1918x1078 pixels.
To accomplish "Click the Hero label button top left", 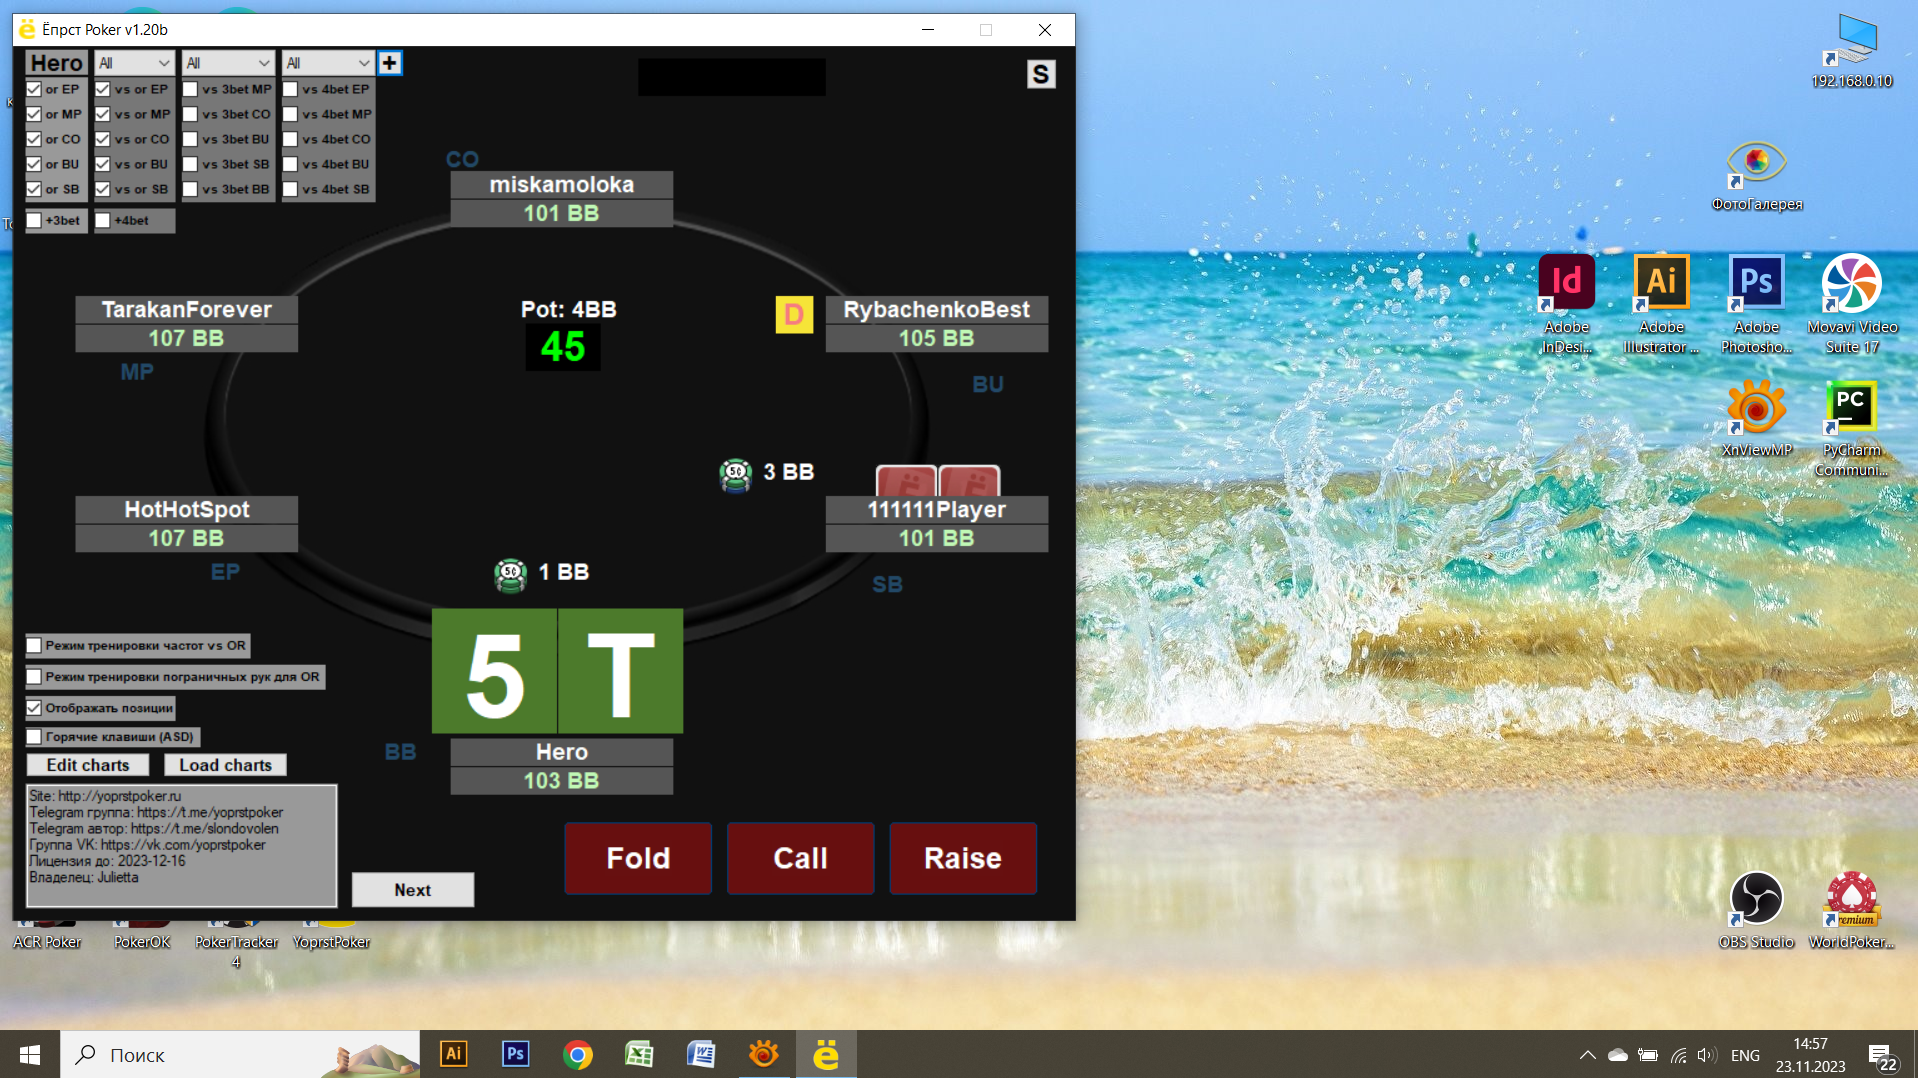I will [x=57, y=63].
